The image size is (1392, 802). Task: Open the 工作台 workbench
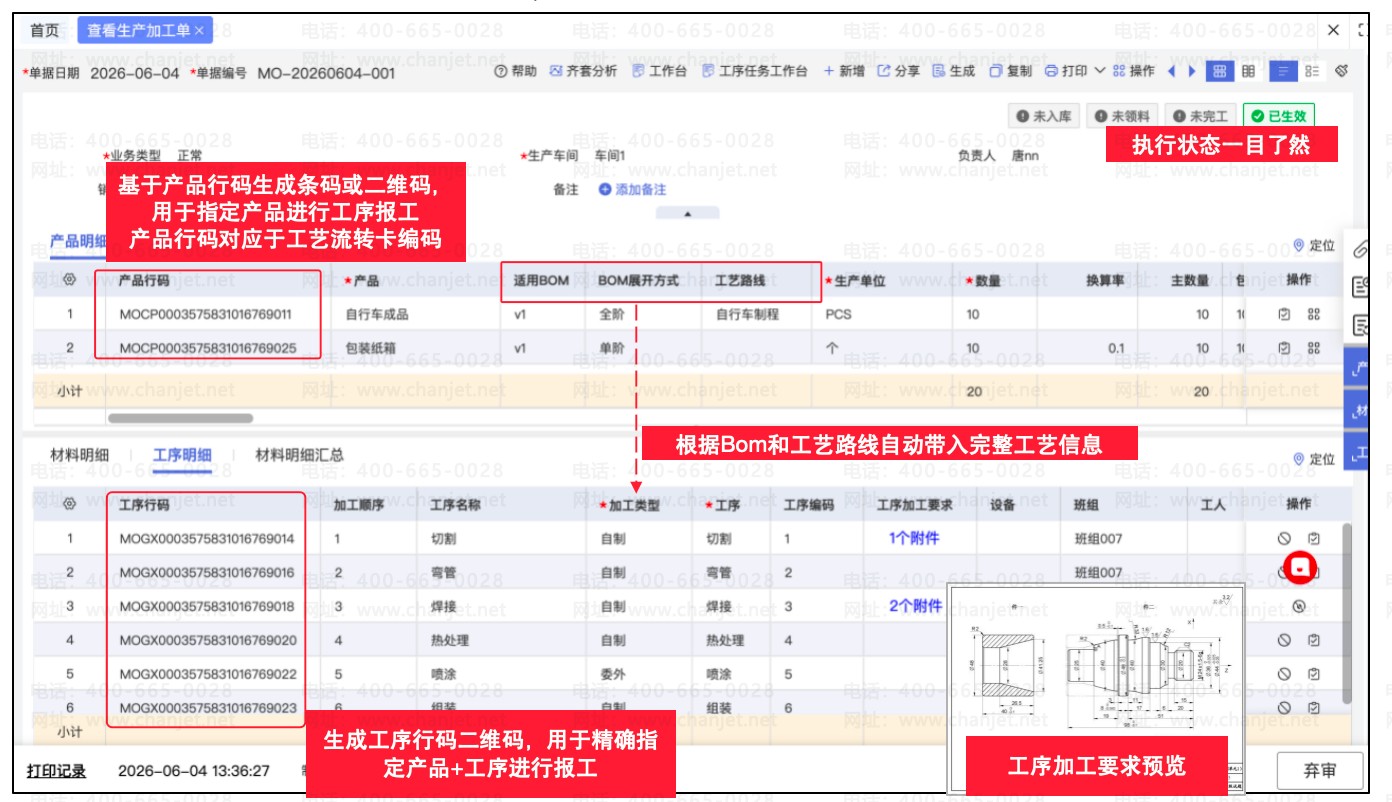point(659,72)
